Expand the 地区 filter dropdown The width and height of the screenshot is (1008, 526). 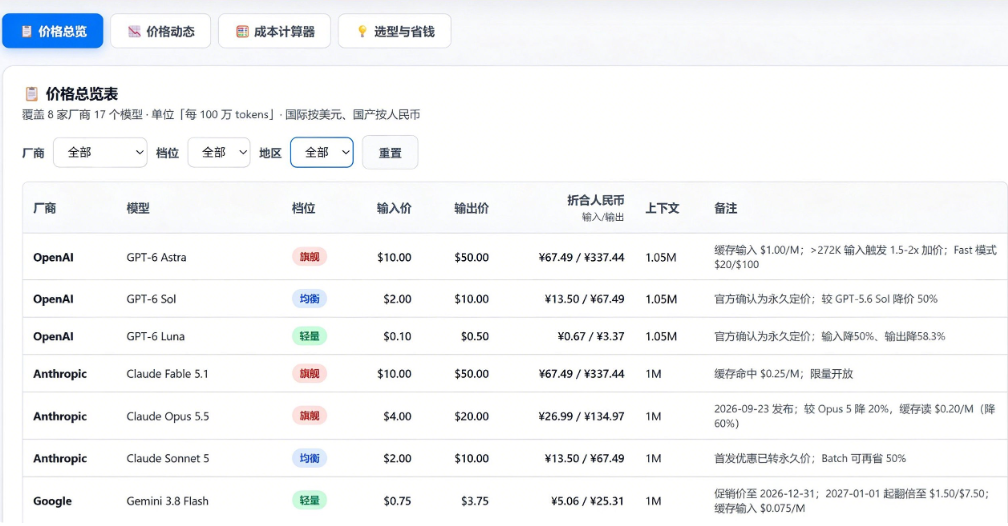pos(321,152)
